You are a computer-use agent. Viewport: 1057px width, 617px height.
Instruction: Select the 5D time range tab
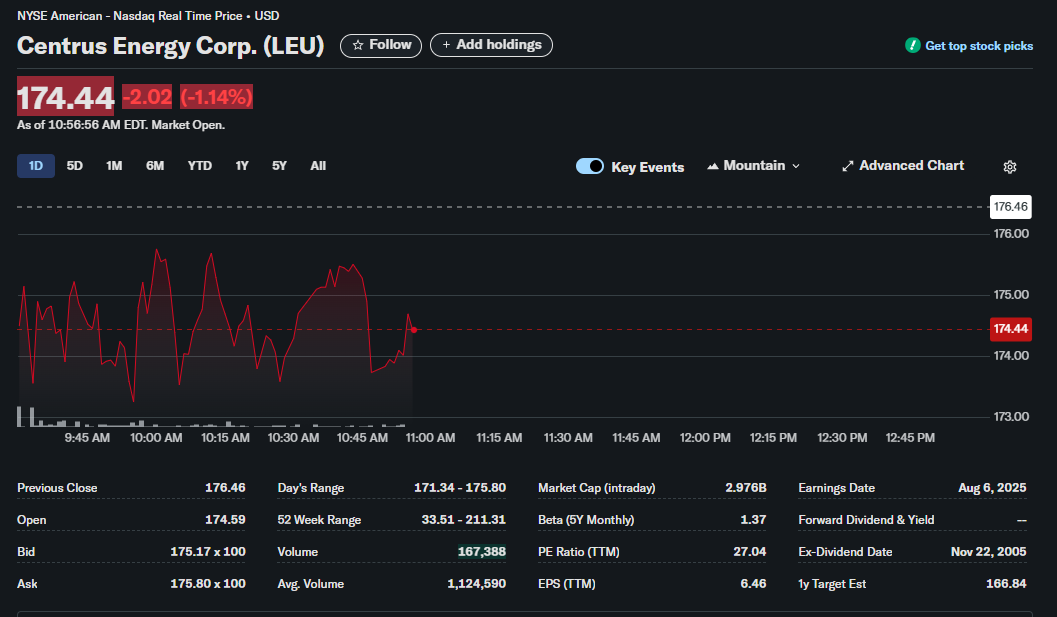(x=74, y=166)
